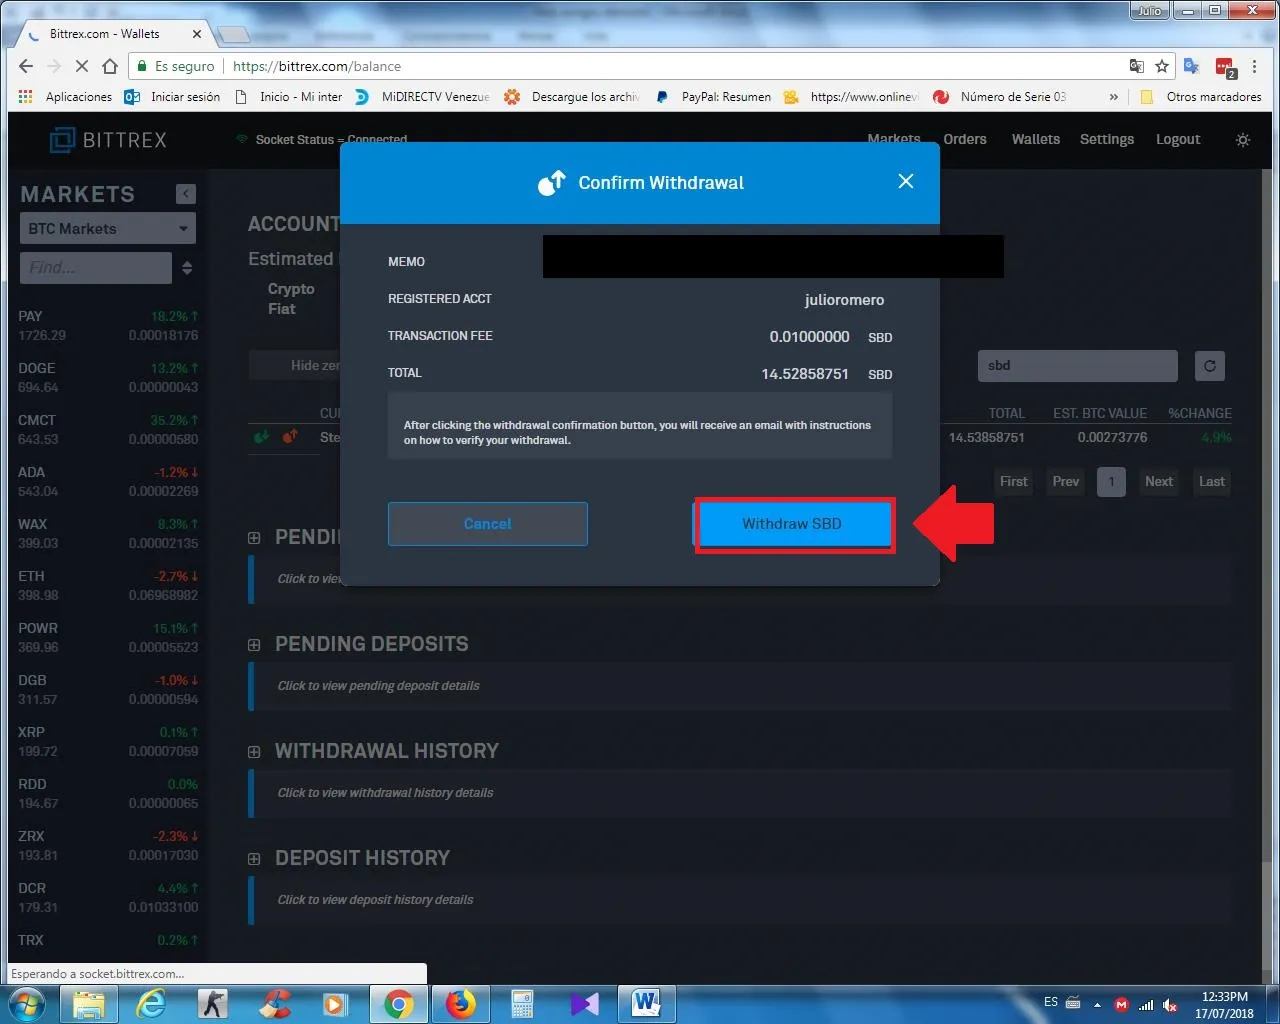The height and width of the screenshot is (1024, 1280).
Task: Select the ADA market row
Action: pyautogui.click(x=108, y=482)
